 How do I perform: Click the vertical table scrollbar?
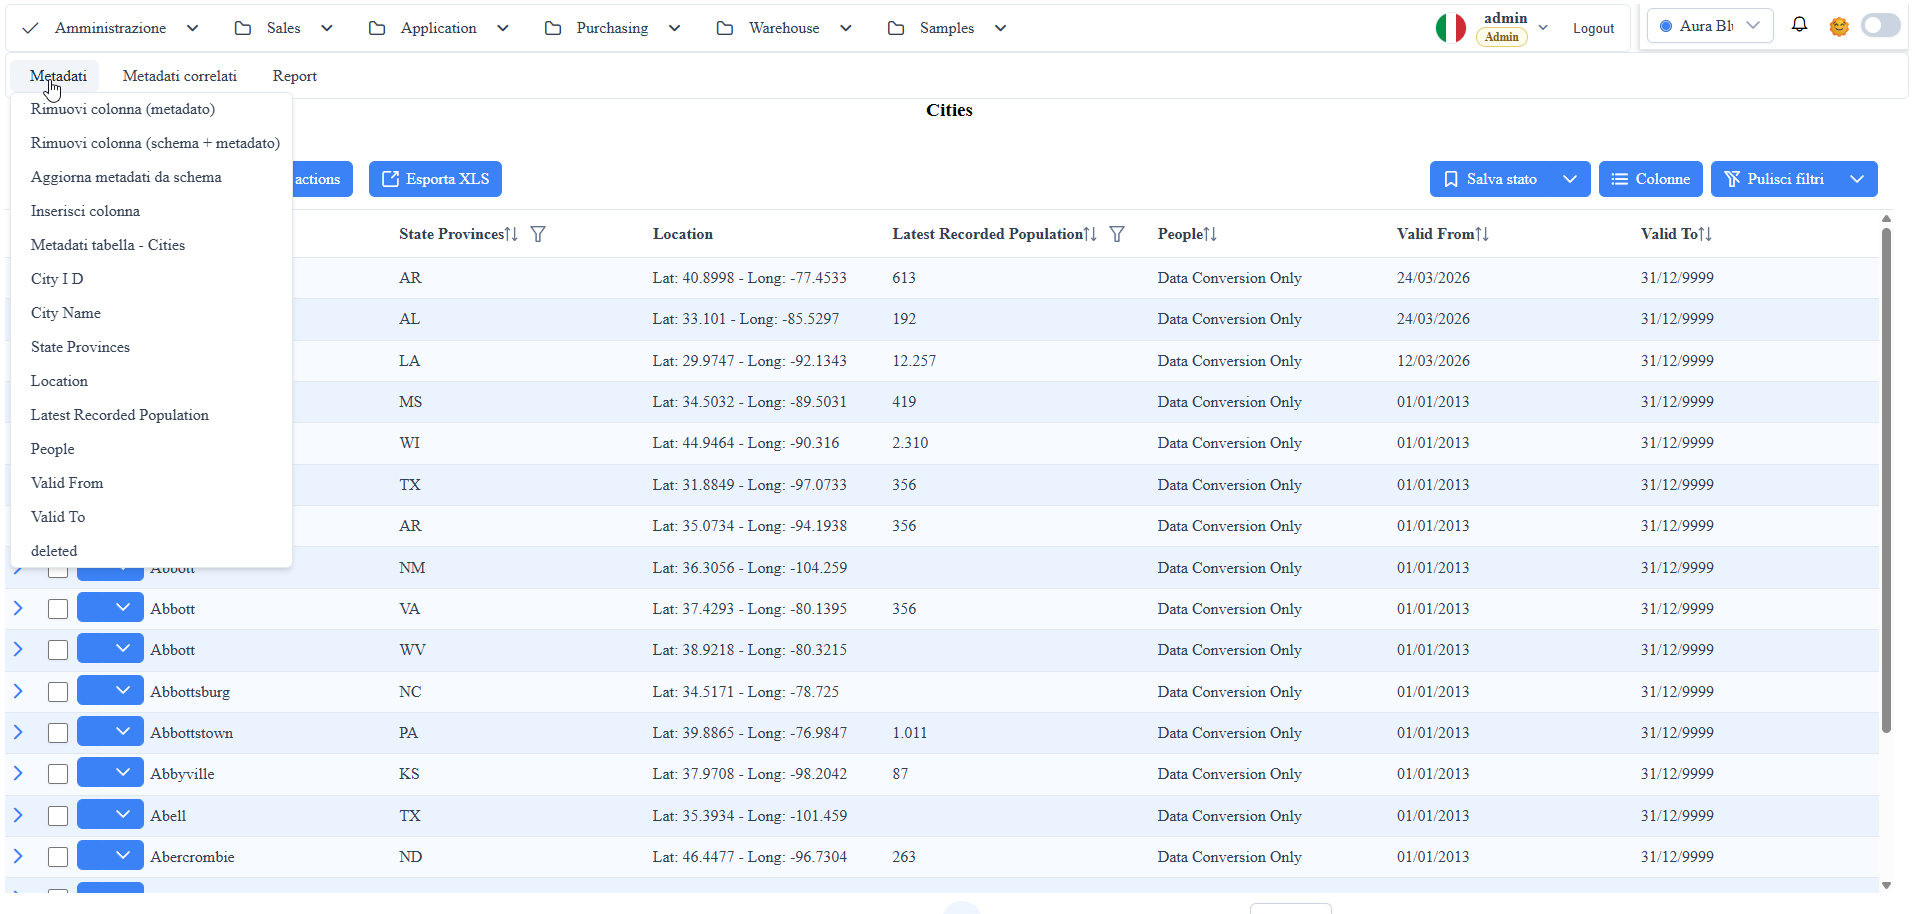(x=1886, y=480)
